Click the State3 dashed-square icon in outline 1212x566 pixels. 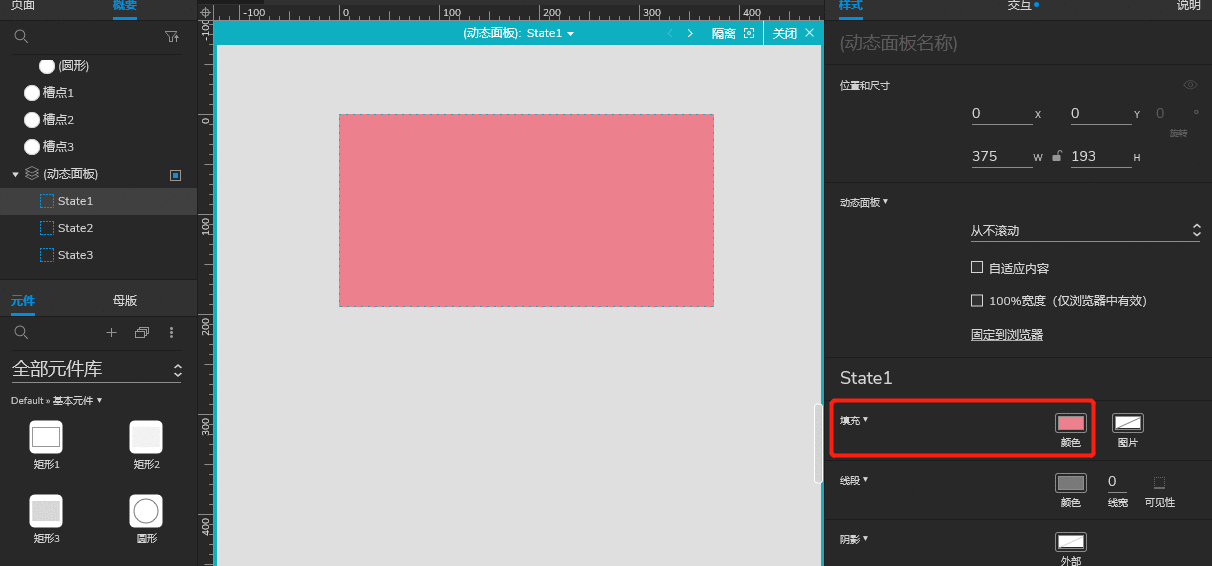click(x=47, y=255)
